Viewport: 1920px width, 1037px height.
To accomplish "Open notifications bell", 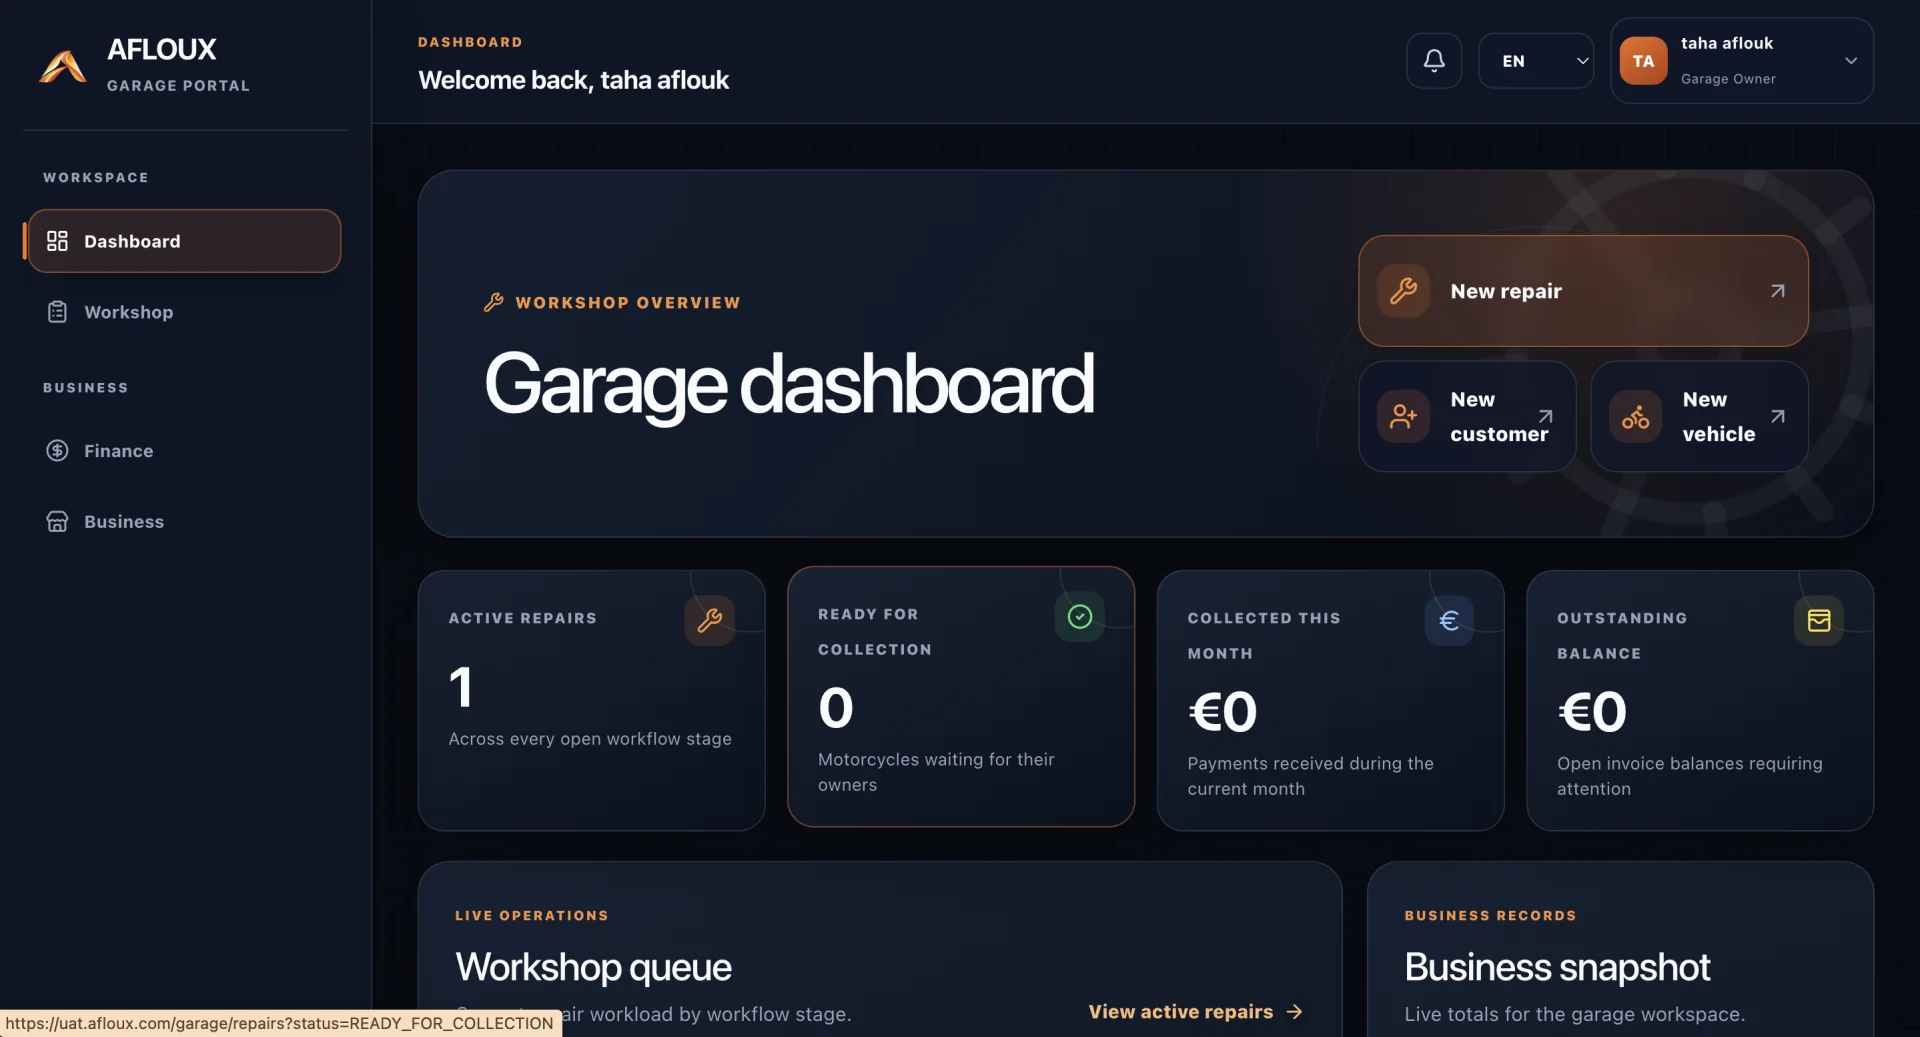I will coord(1434,61).
